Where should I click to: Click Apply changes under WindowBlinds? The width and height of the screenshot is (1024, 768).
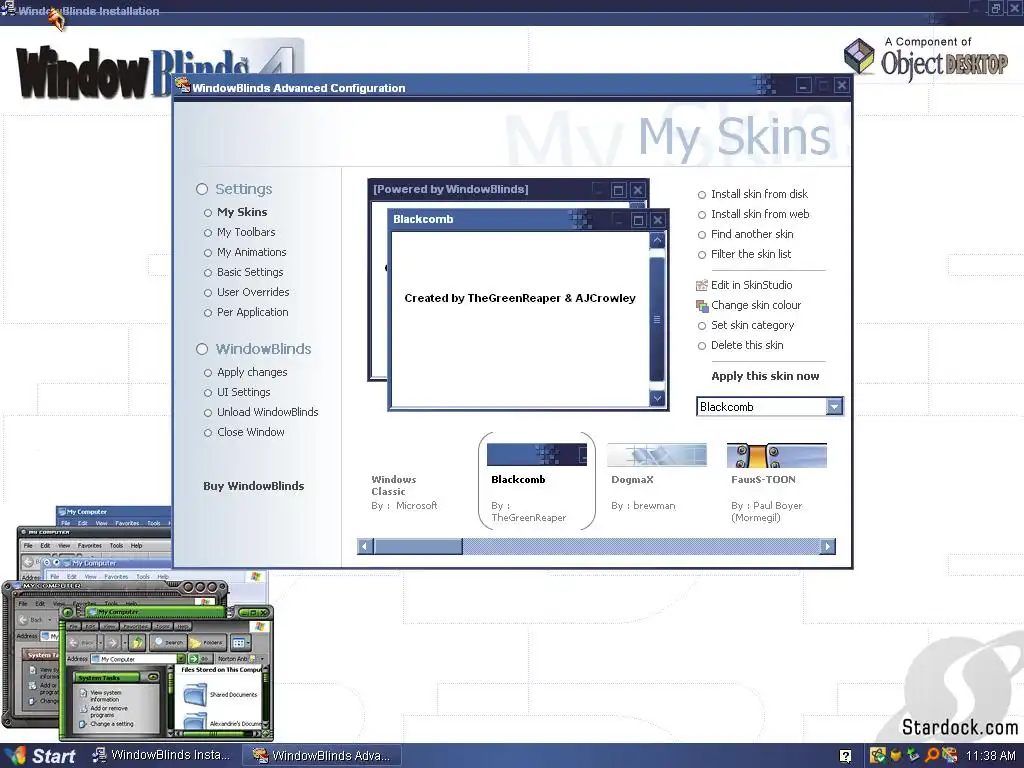[x=246, y=372]
